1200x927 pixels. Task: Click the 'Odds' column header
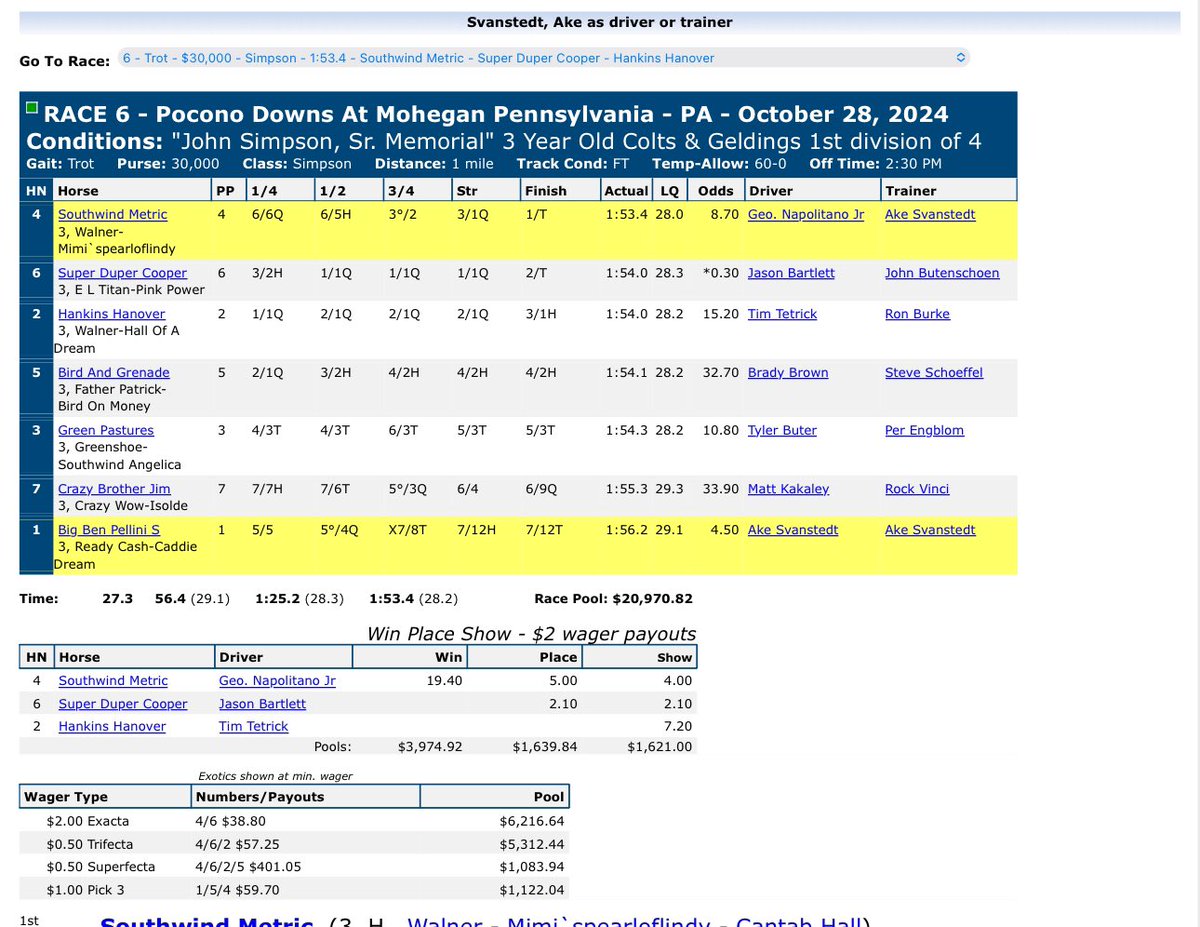[x=716, y=190]
